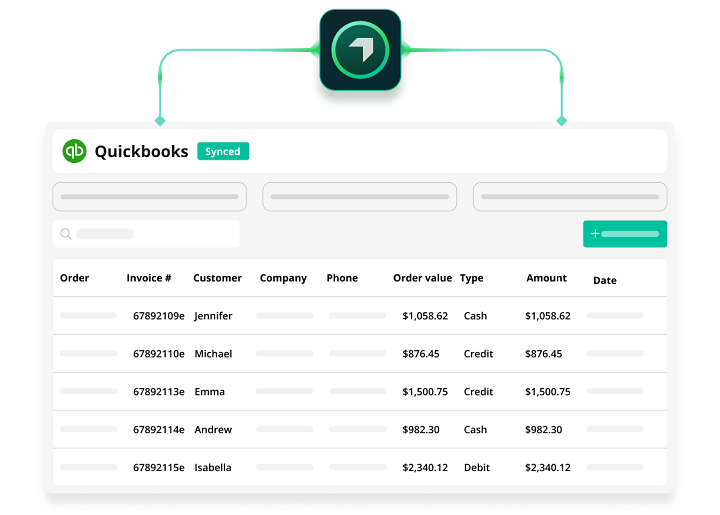Open invoice 67892113e for Emma

tap(158, 392)
